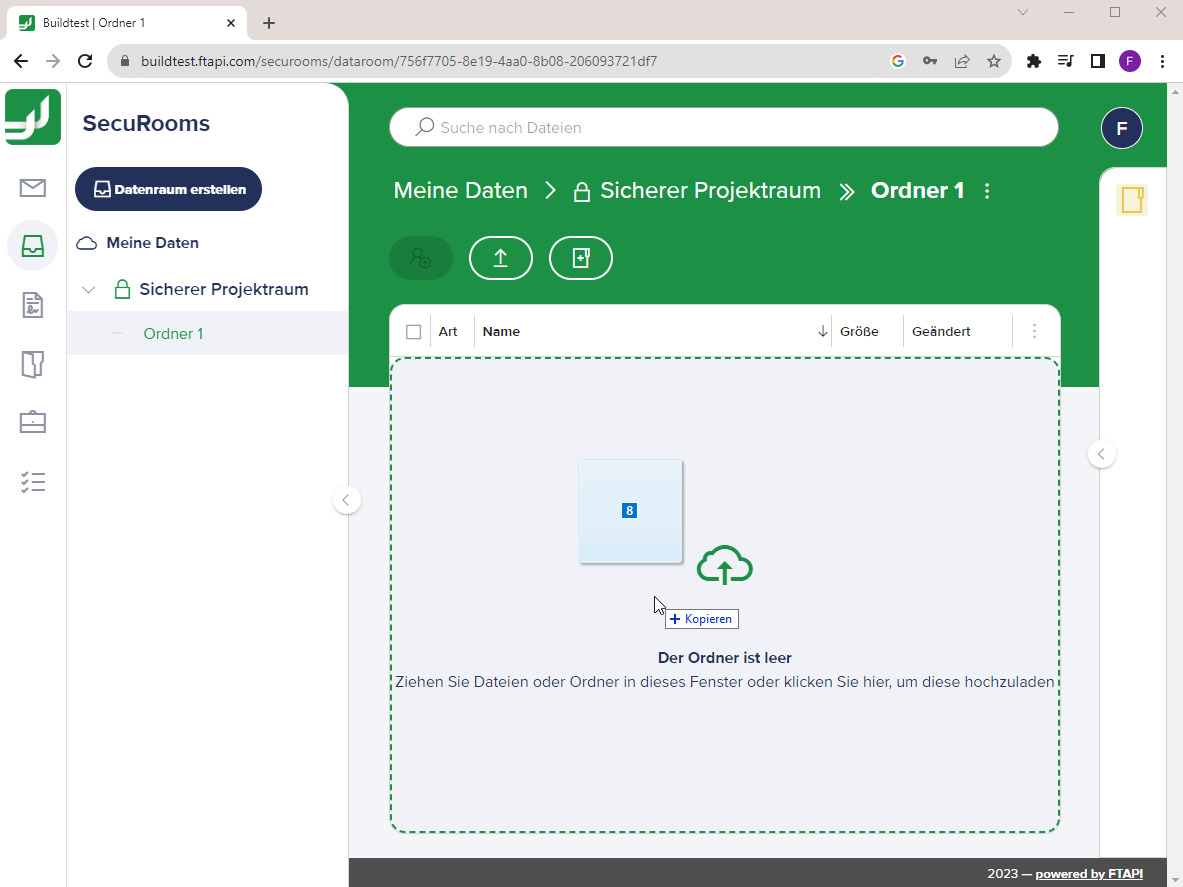
Task: Open the powered by FTAPI link
Action: tap(1089, 873)
